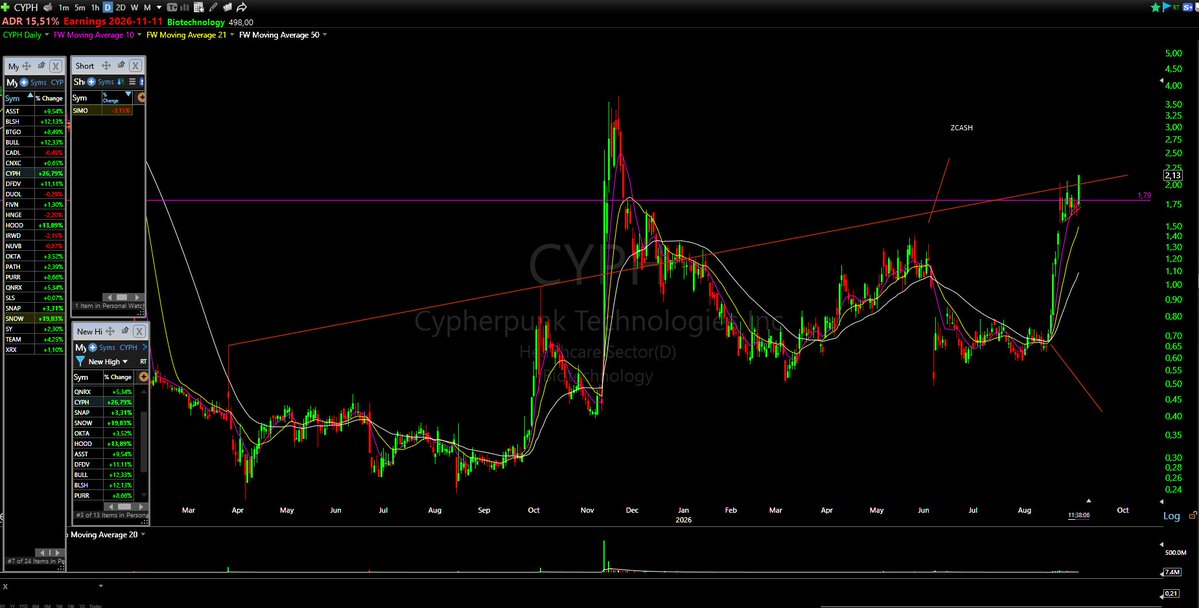Switch chart to 1h timeframe
Screen dimensions: 1199x608
[95, 8]
